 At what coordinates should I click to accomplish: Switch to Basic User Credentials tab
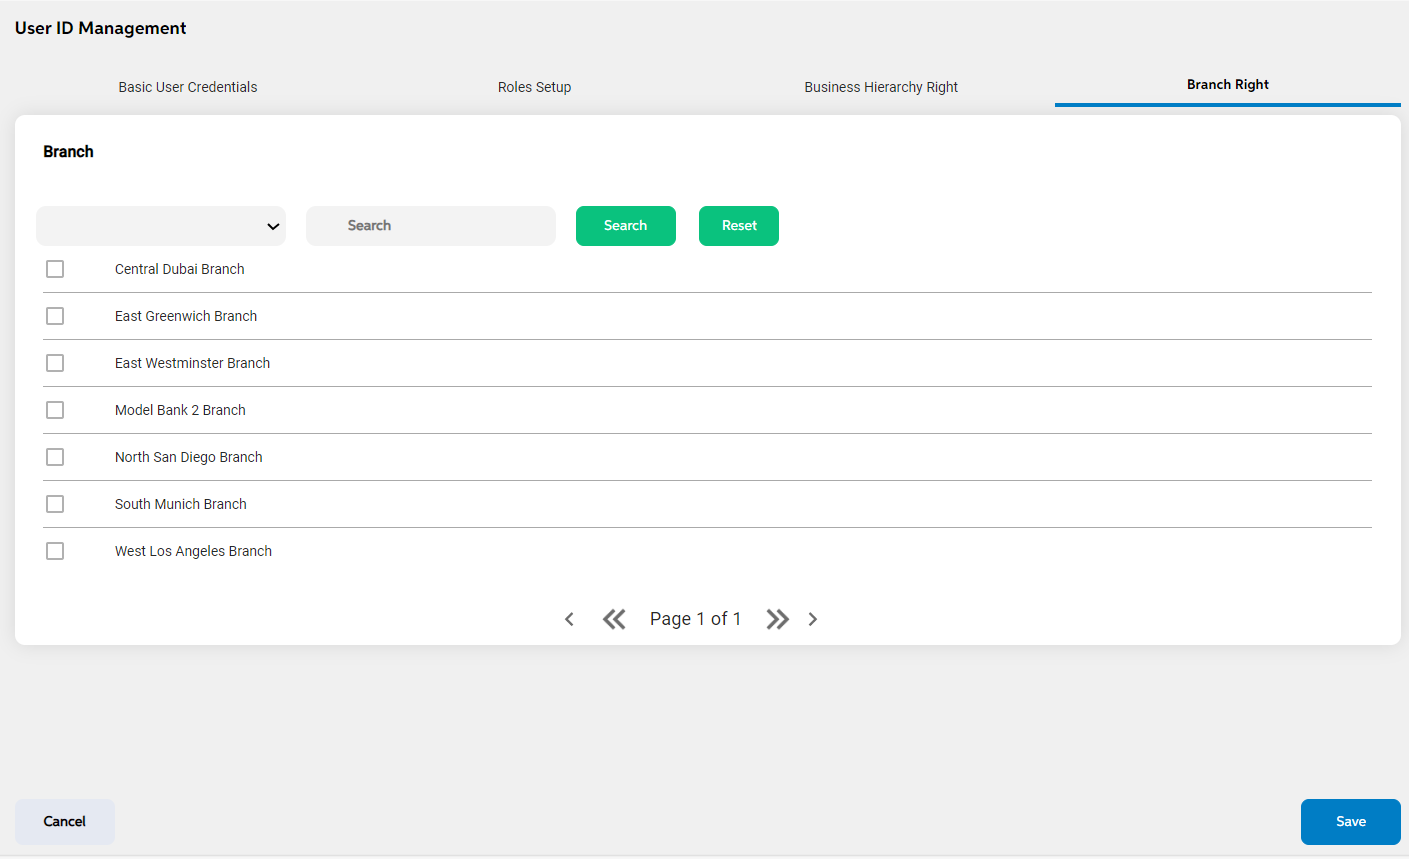(x=188, y=87)
